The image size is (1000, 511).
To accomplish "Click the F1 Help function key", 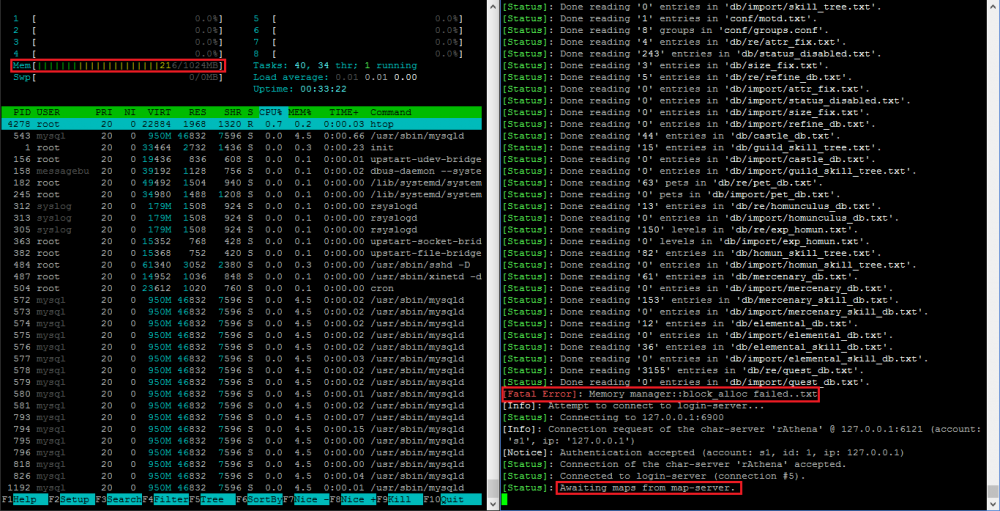I will tap(24, 500).
